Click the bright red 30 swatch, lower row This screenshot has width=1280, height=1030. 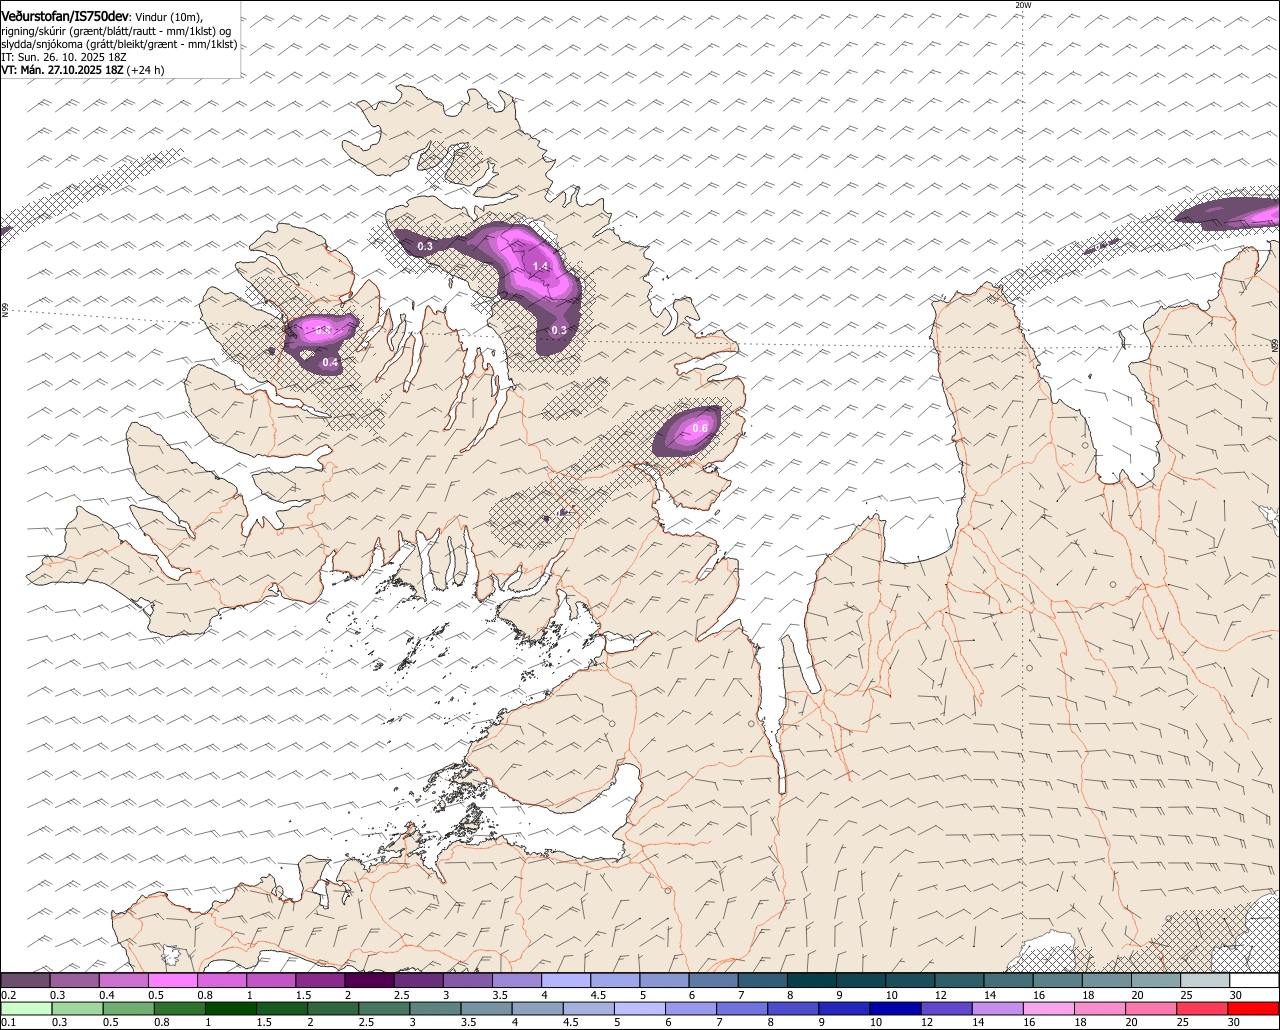[x=1254, y=1008]
